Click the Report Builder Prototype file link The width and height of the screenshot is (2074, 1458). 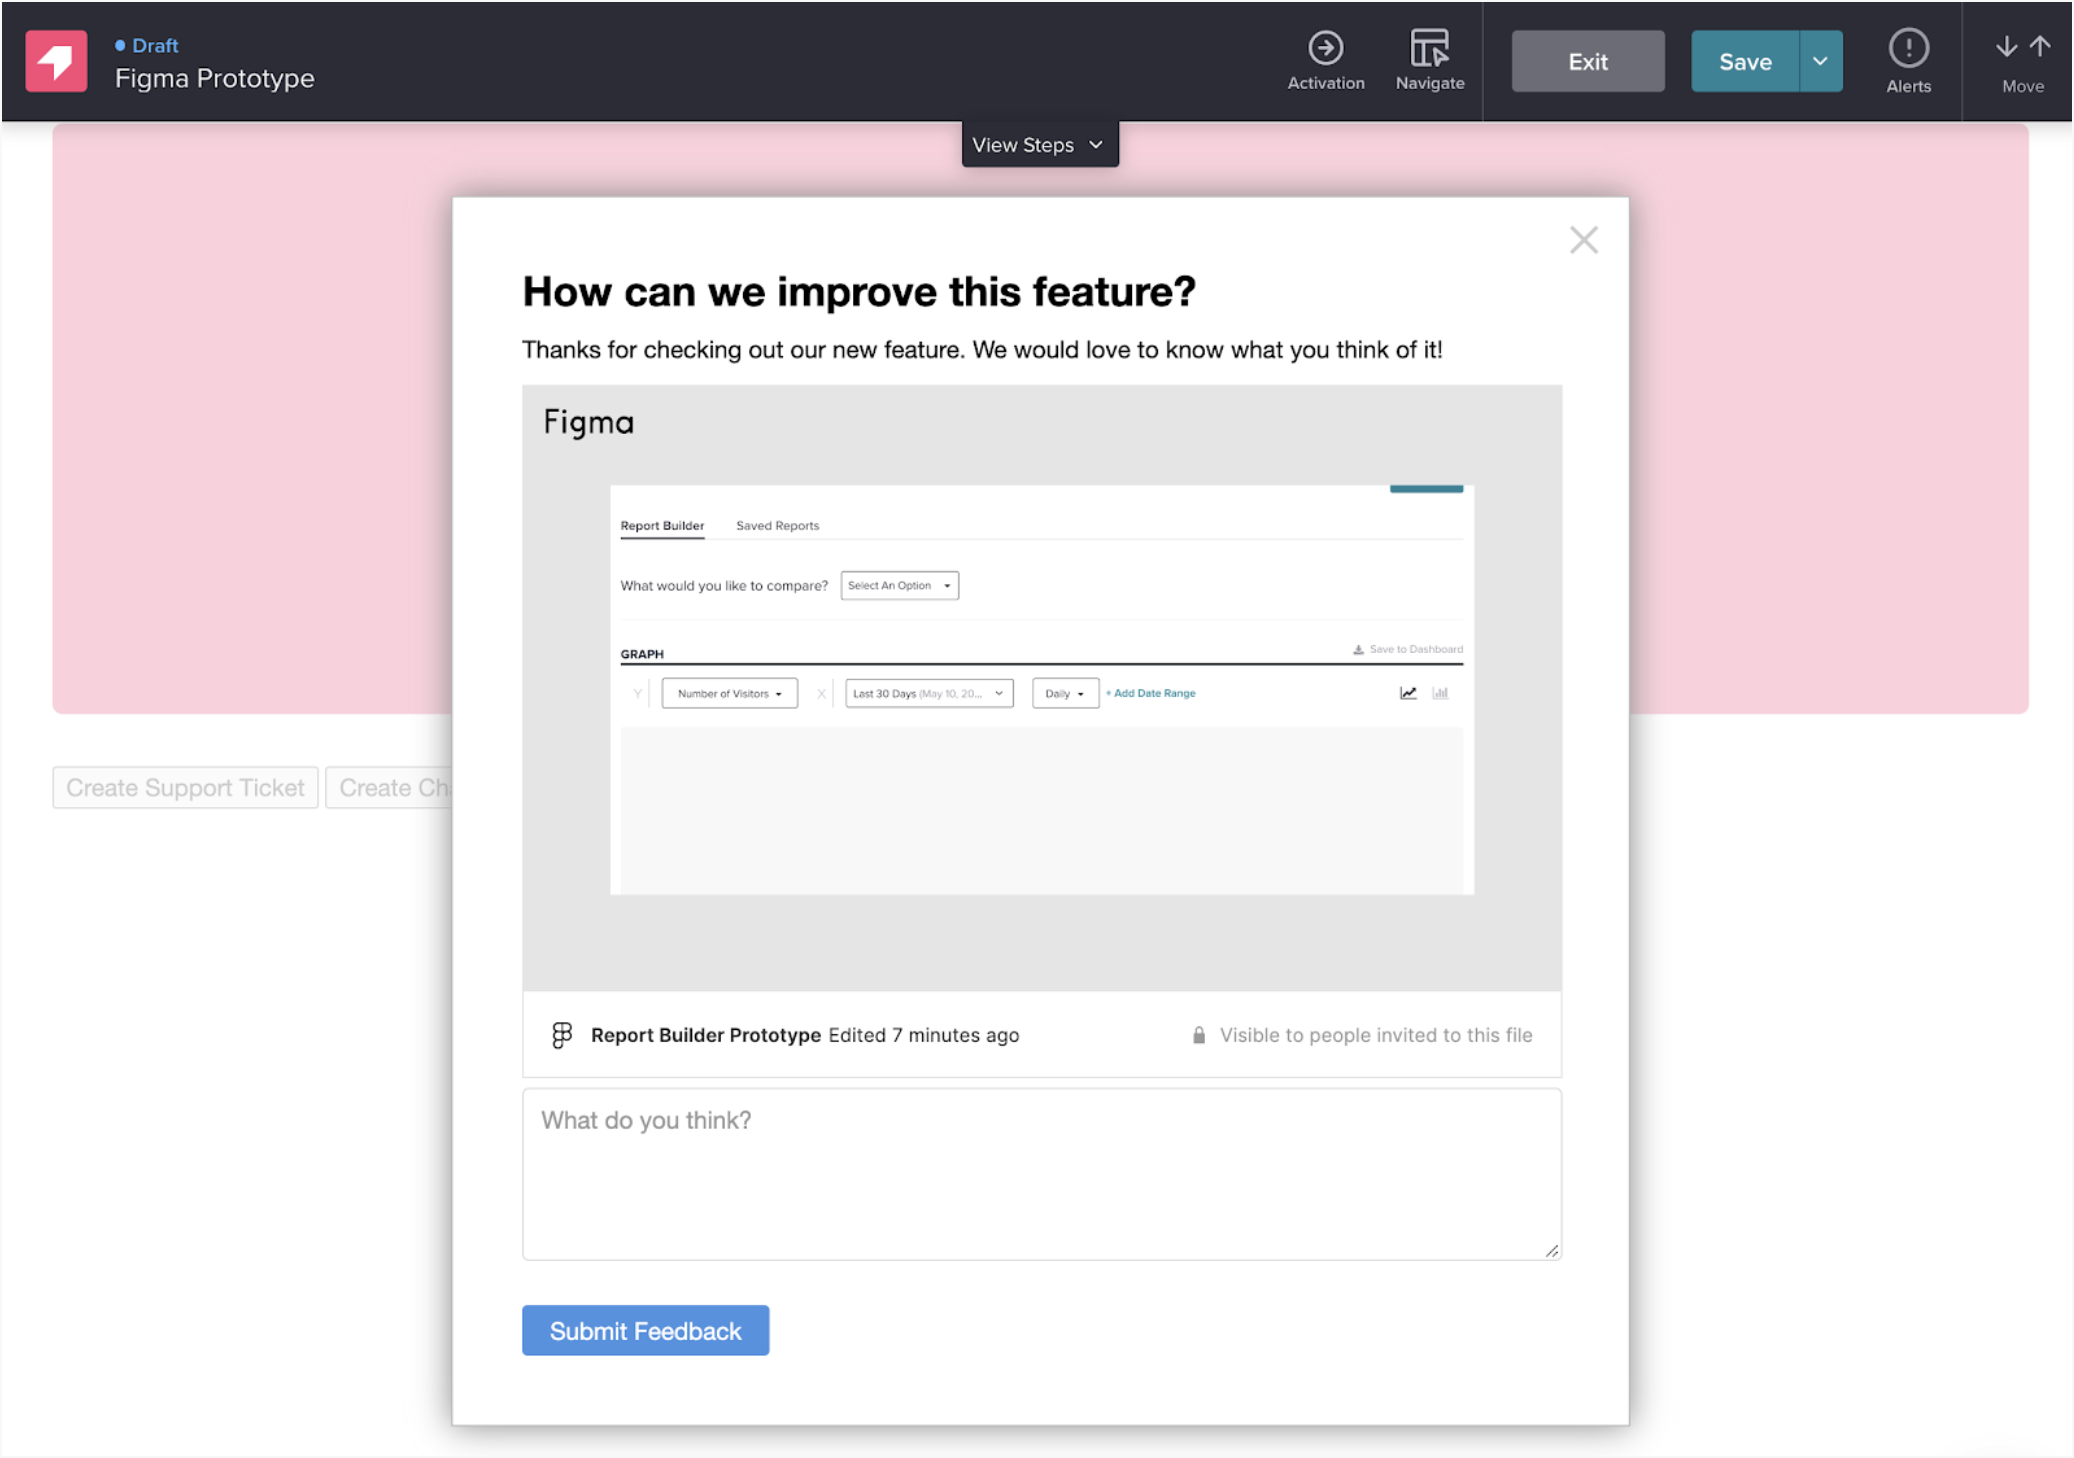pos(706,1035)
